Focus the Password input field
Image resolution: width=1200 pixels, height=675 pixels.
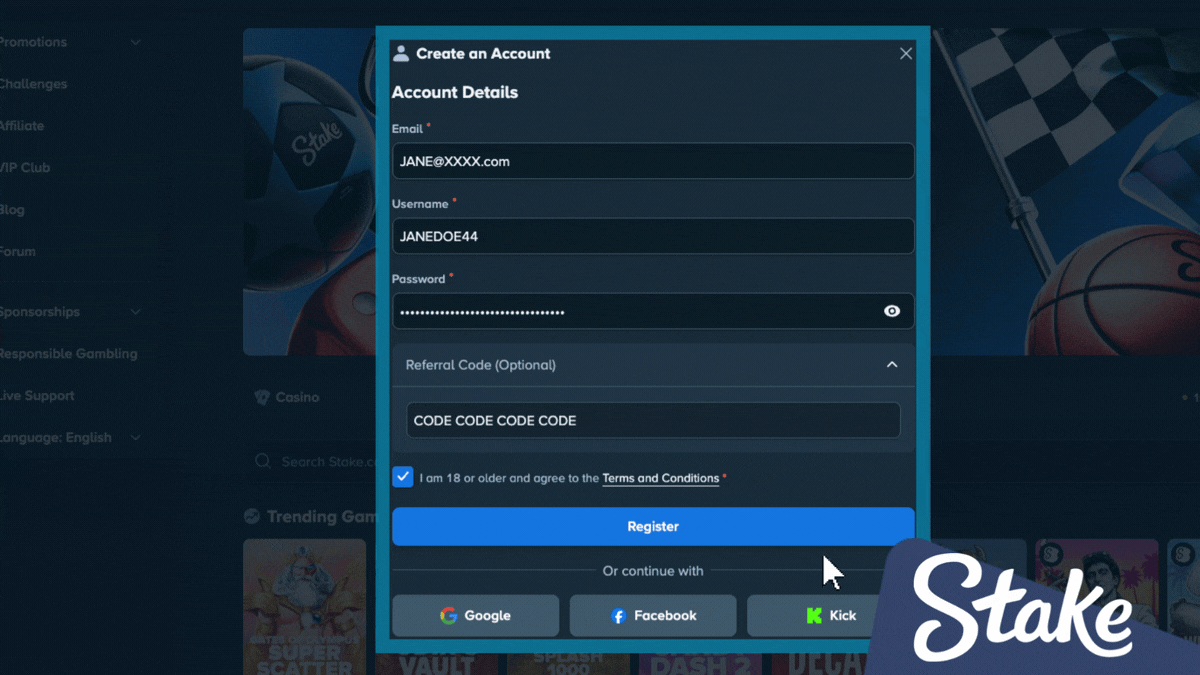pyautogui.click(x=653, y=312)
